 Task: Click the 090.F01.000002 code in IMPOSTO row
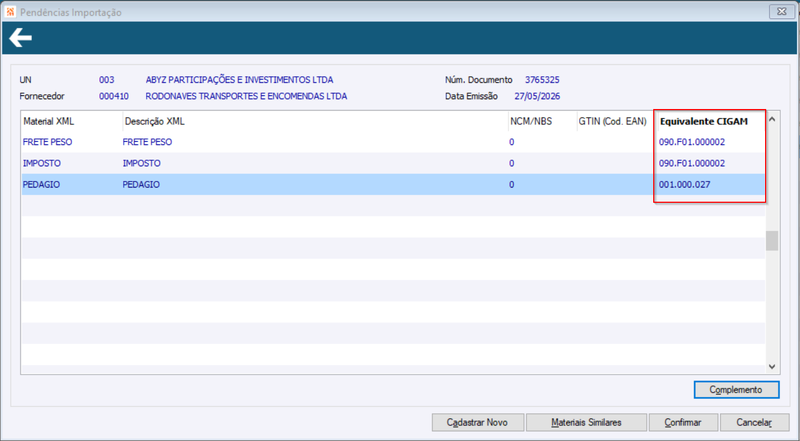click(692, 163)
